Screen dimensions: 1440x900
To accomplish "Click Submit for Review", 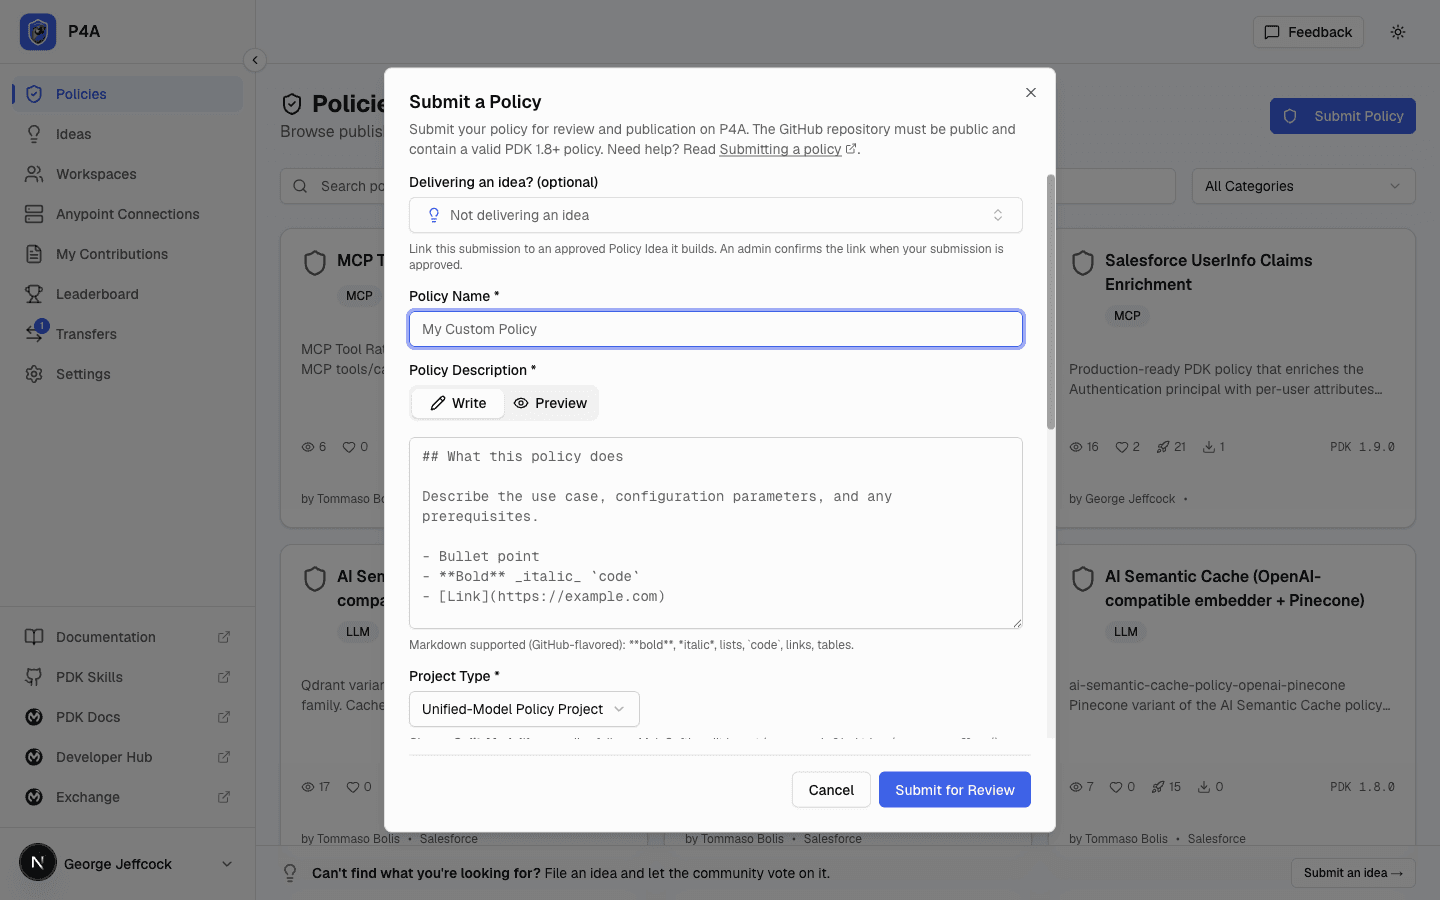I will tap(955, 790).
